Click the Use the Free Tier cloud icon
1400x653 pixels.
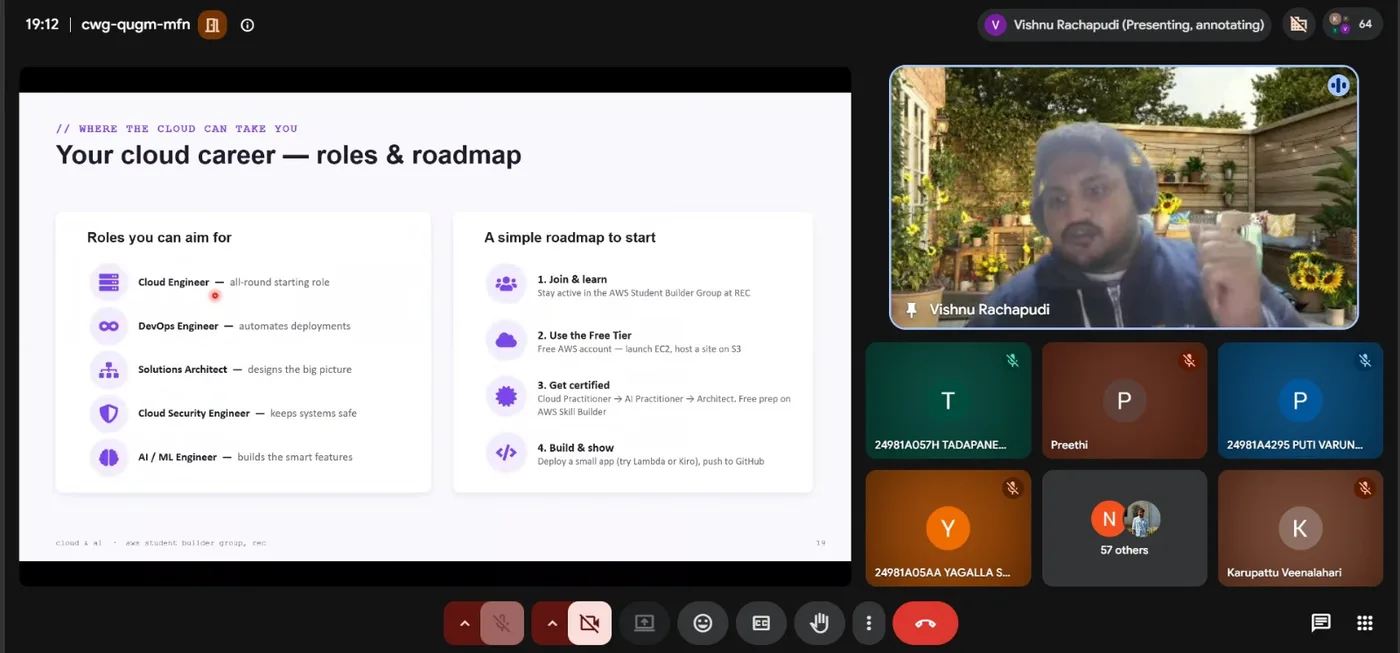pyautogui.click(x=506, y=340)
